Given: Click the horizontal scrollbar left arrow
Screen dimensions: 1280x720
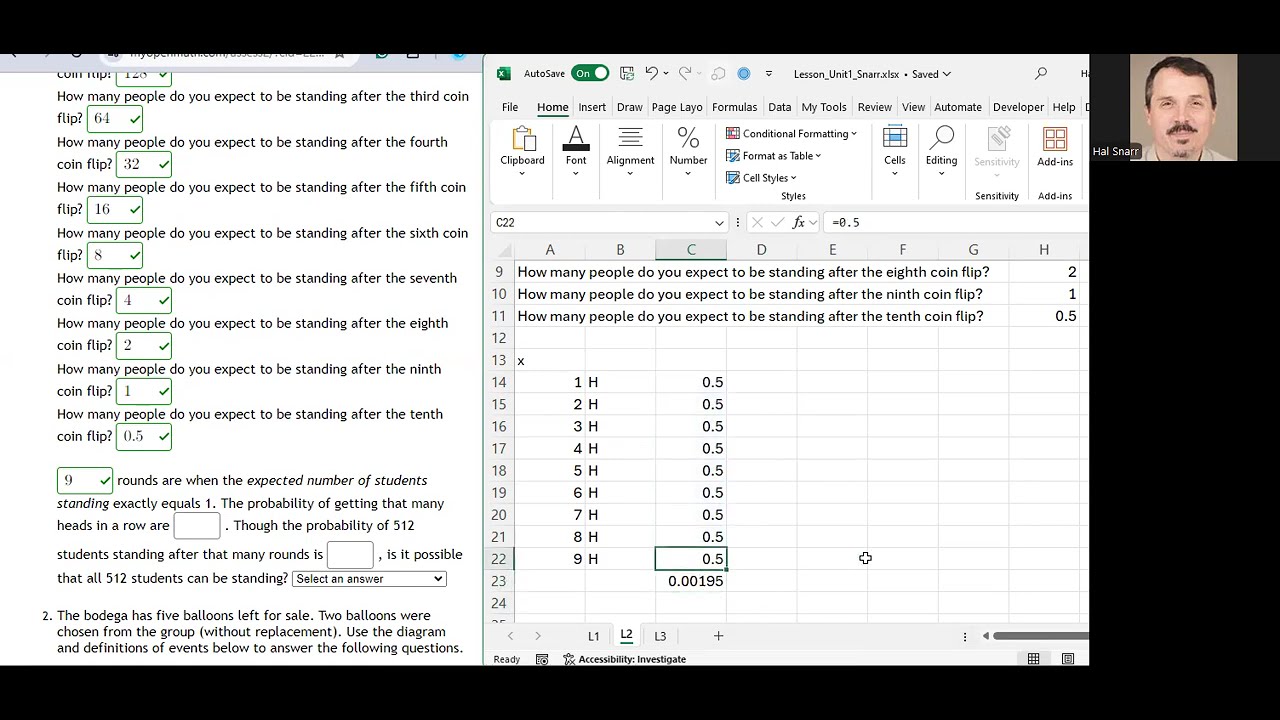Looking at the screenshot, I should [985, 636].
